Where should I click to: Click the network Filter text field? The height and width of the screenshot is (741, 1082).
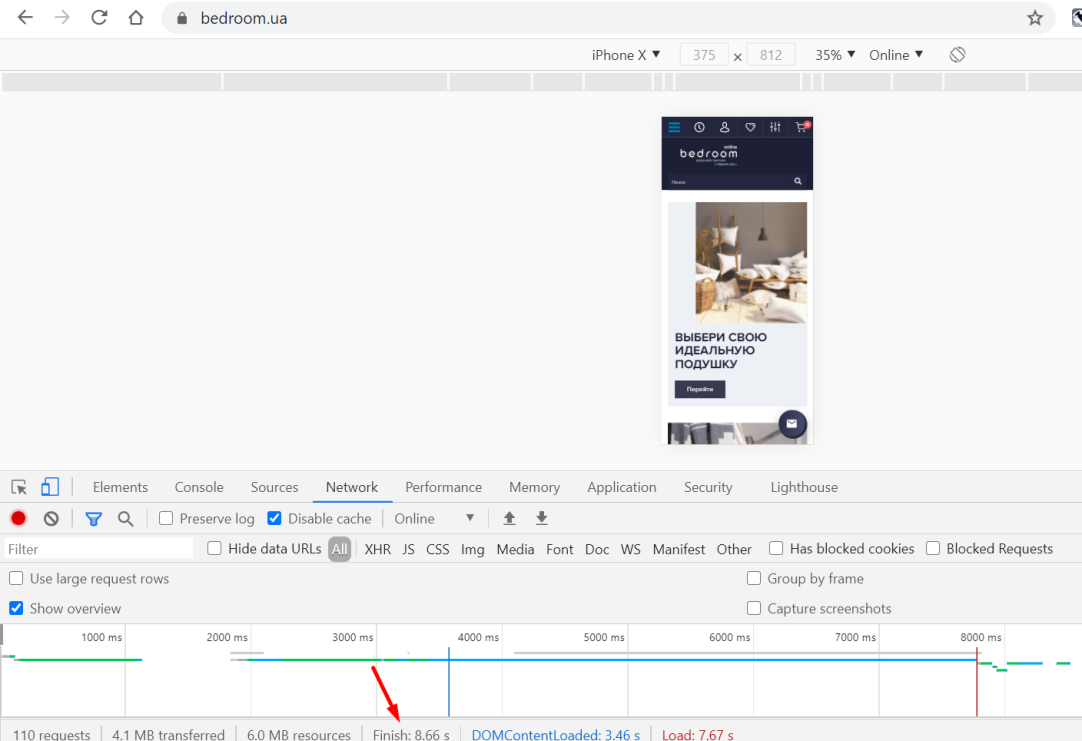click(x=99, y=549)
